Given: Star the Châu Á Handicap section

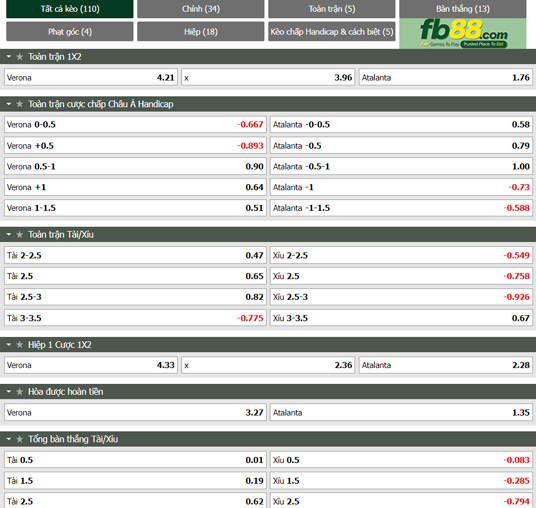Looking at the screenshot, I should click(20, 104).
